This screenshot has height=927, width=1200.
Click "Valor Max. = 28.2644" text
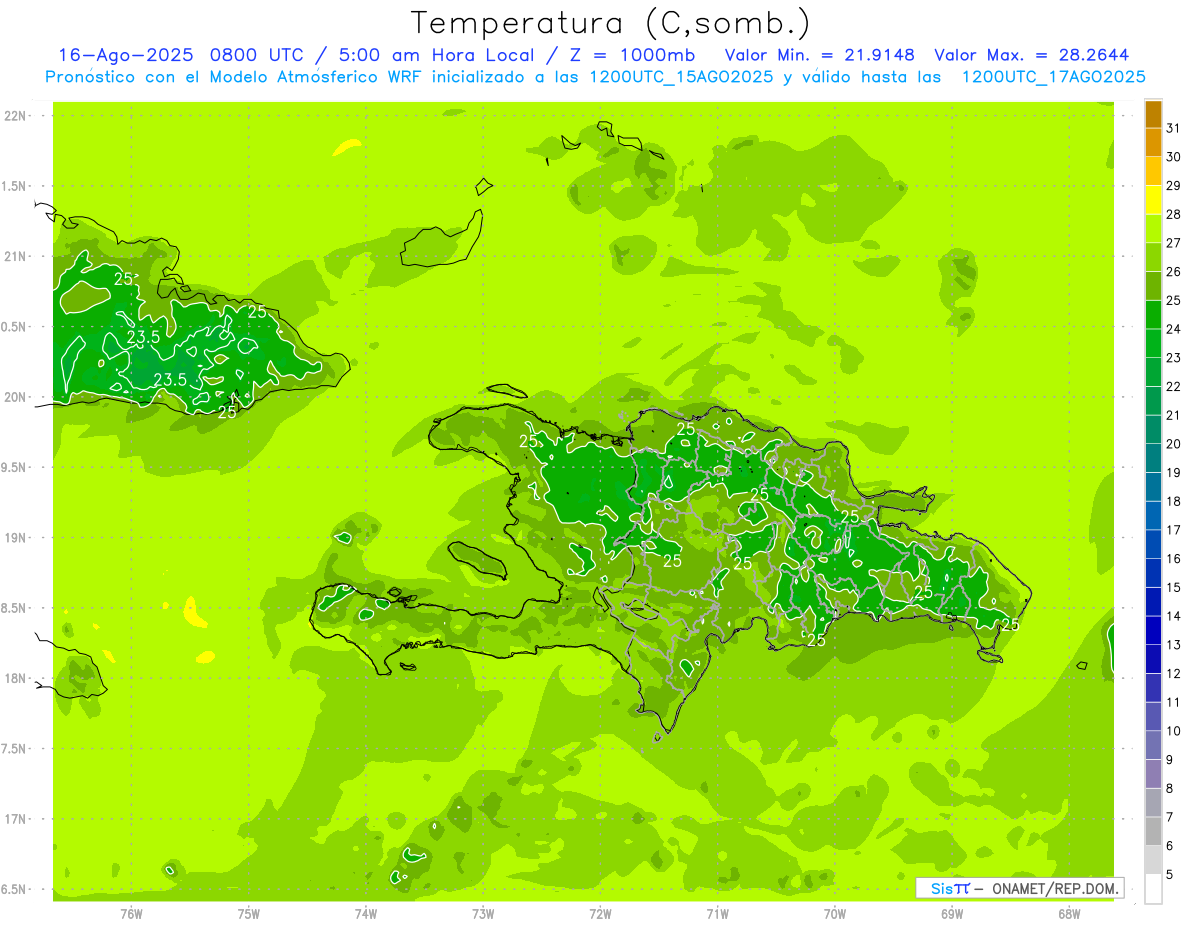[x=1031, y=55]
